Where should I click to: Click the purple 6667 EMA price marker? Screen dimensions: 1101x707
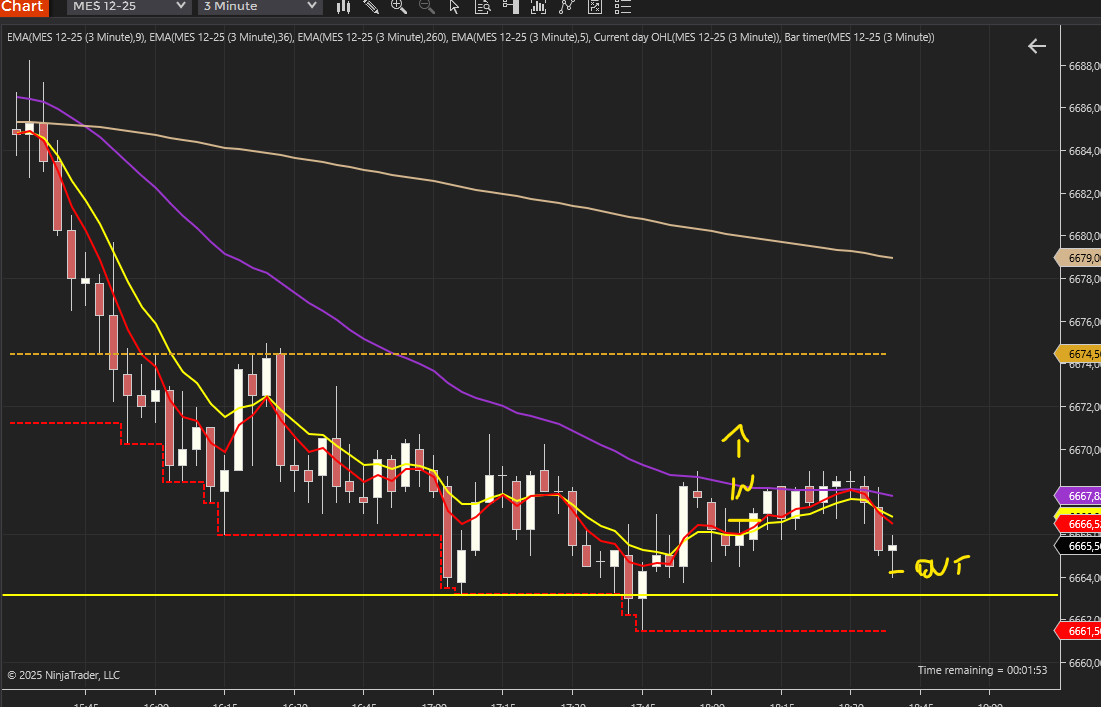tap(1079, 496)
